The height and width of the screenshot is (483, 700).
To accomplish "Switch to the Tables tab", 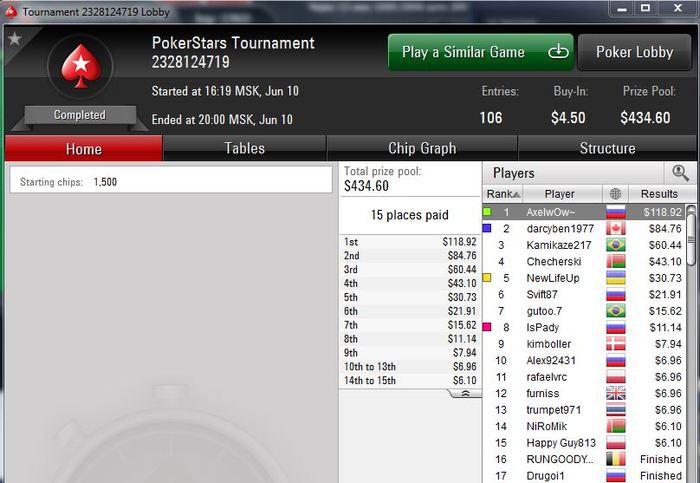I will [x=244, y=148].
